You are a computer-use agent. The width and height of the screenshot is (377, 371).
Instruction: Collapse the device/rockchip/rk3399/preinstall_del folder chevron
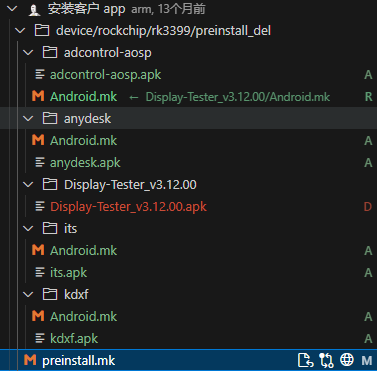20,31
